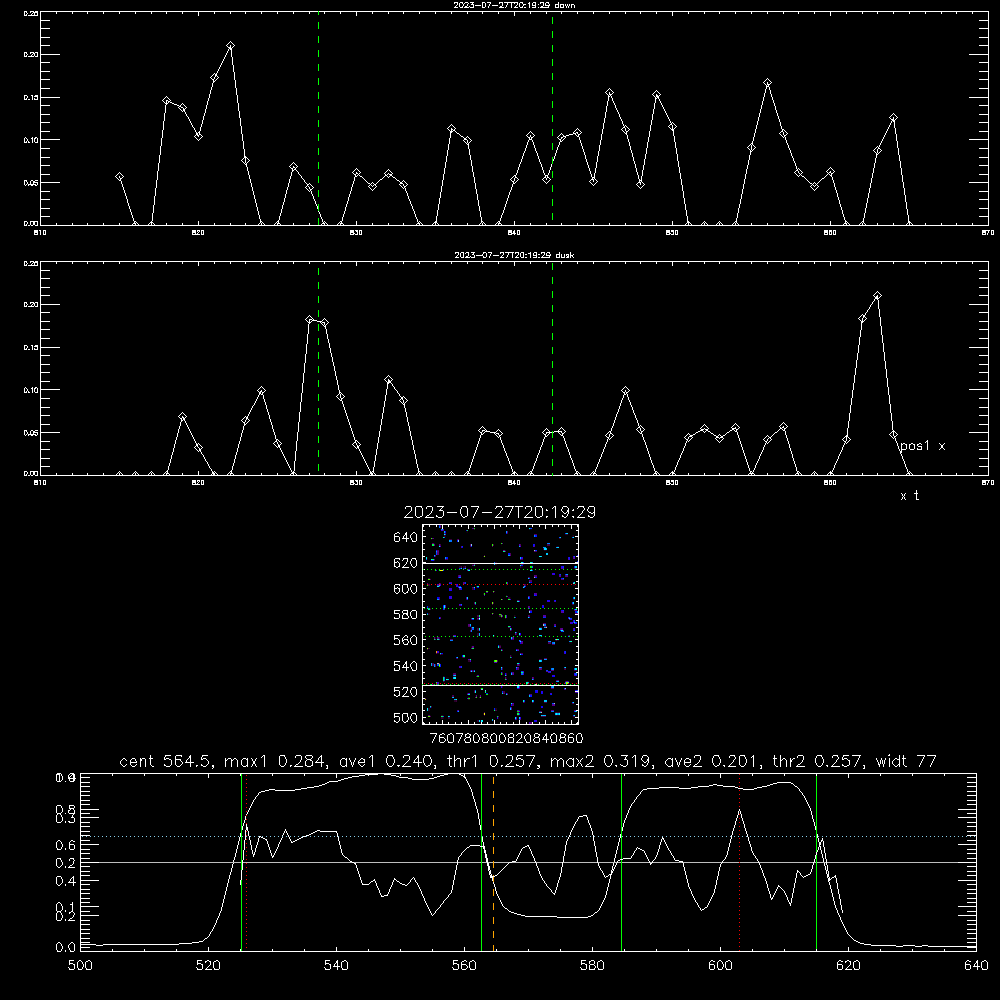Click the '600' x-axis label of bottom plot
The image size is (1000, 1000).
tap(720, 966)
